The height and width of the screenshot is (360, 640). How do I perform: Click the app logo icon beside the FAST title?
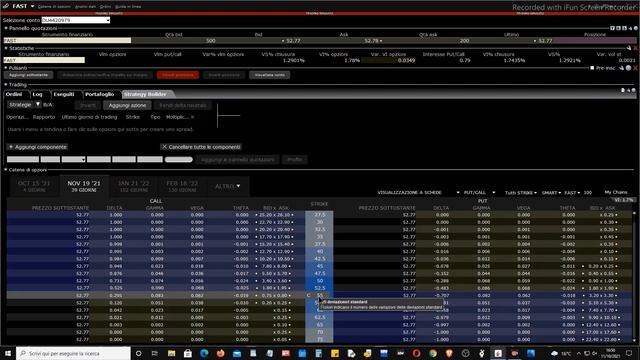[x=5, y=6]
